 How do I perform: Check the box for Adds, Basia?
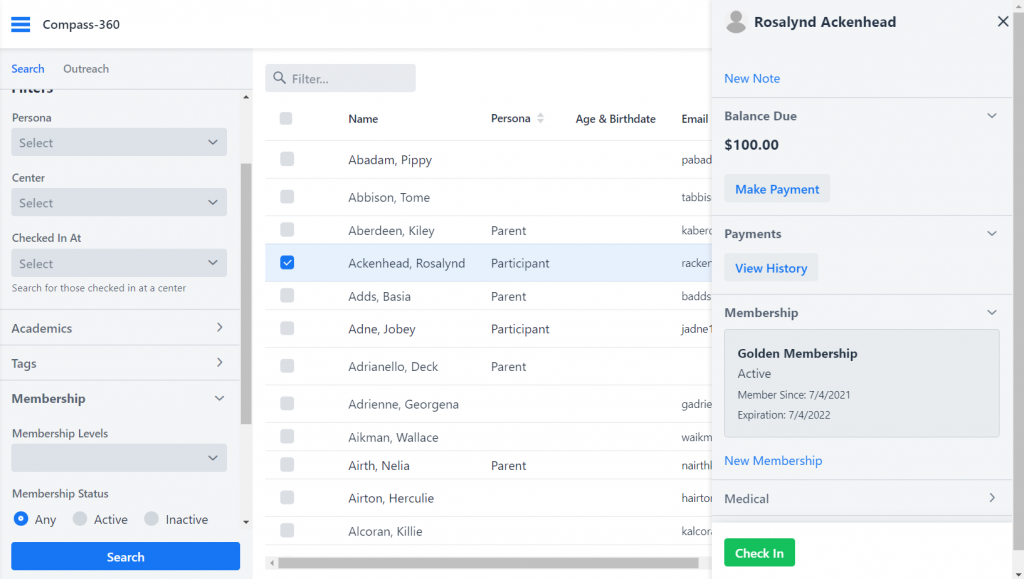(x=287, y=296)
